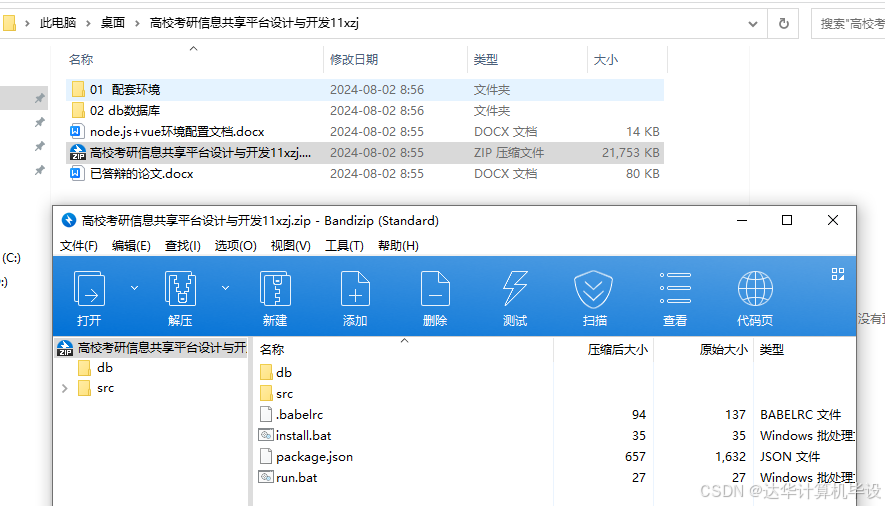Select the zip root node in the Bandizip tree
The width and height of the screenshot is (885, 506).
[151, 347]
